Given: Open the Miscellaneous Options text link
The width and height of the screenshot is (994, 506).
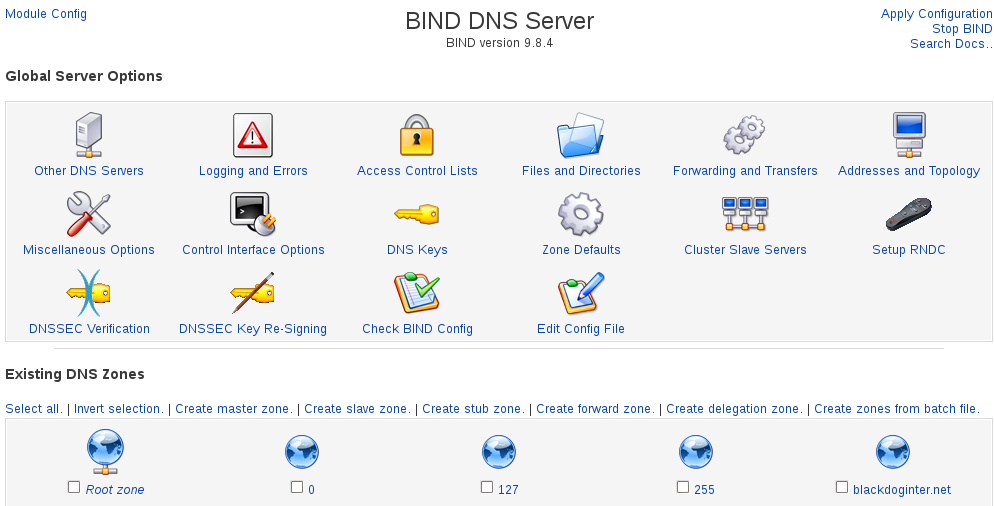Looking at the screenshot, I should (89, 250).
